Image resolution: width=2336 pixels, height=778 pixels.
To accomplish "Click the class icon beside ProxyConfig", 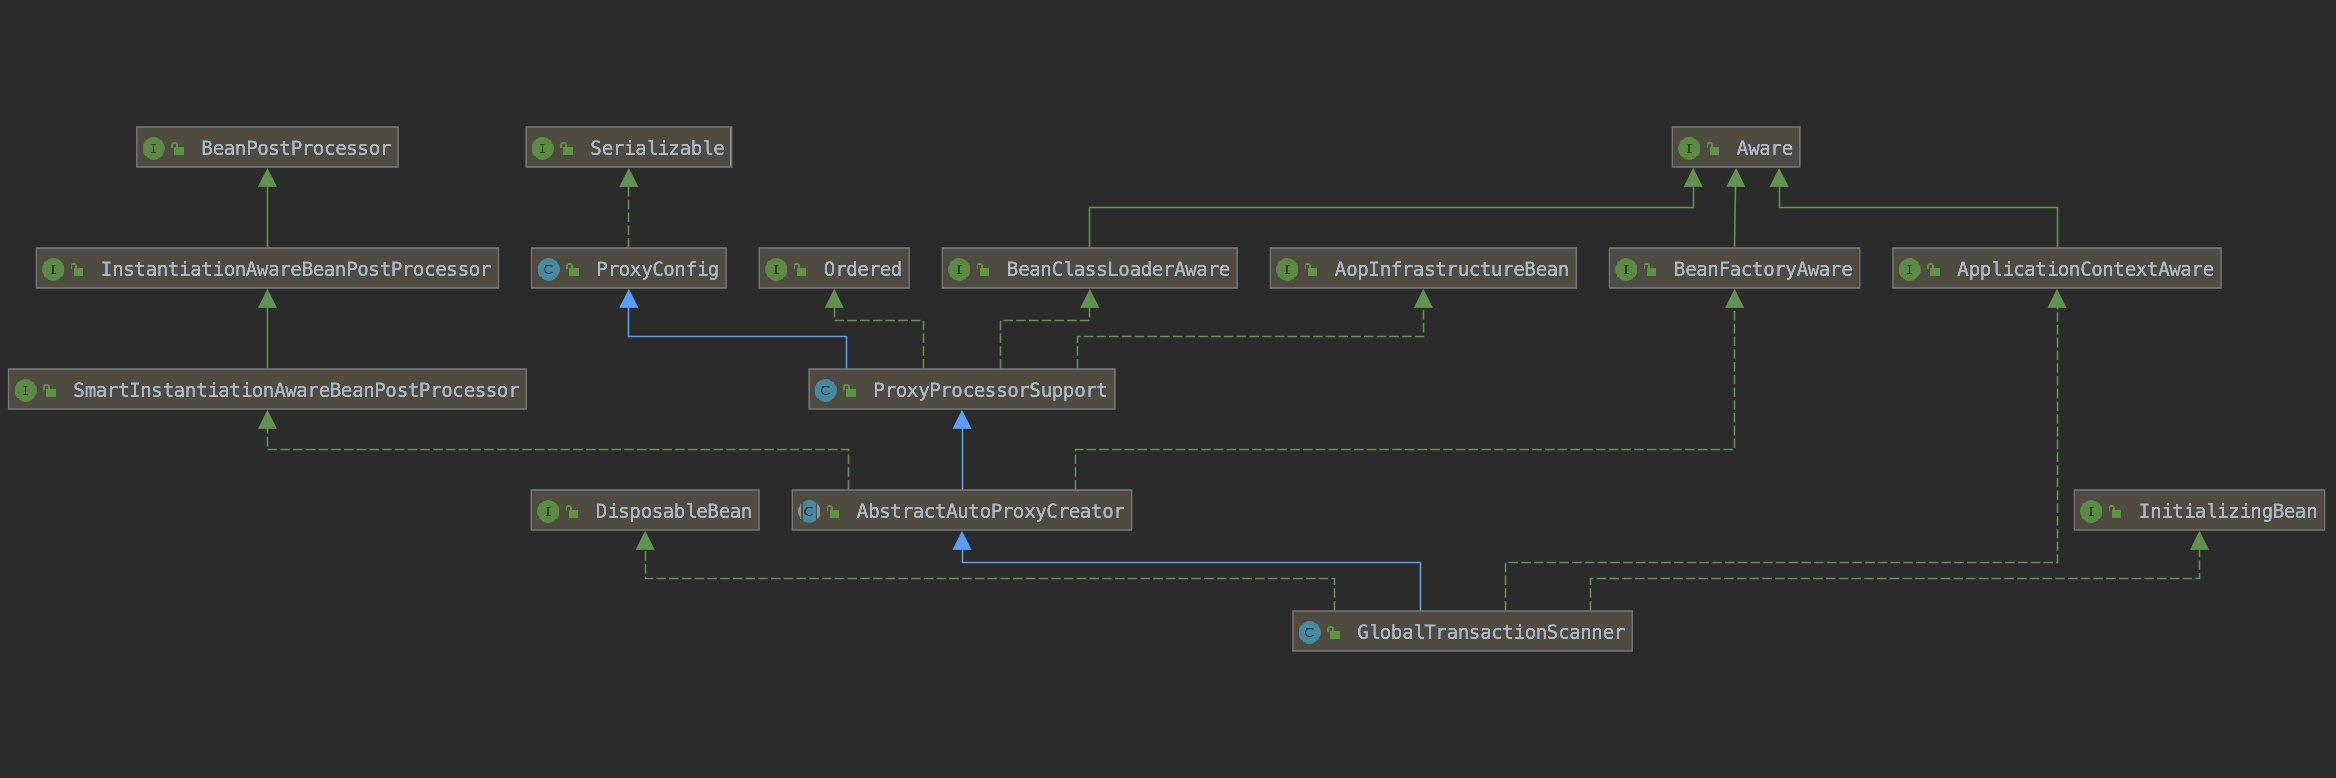I will pos(548,269).
